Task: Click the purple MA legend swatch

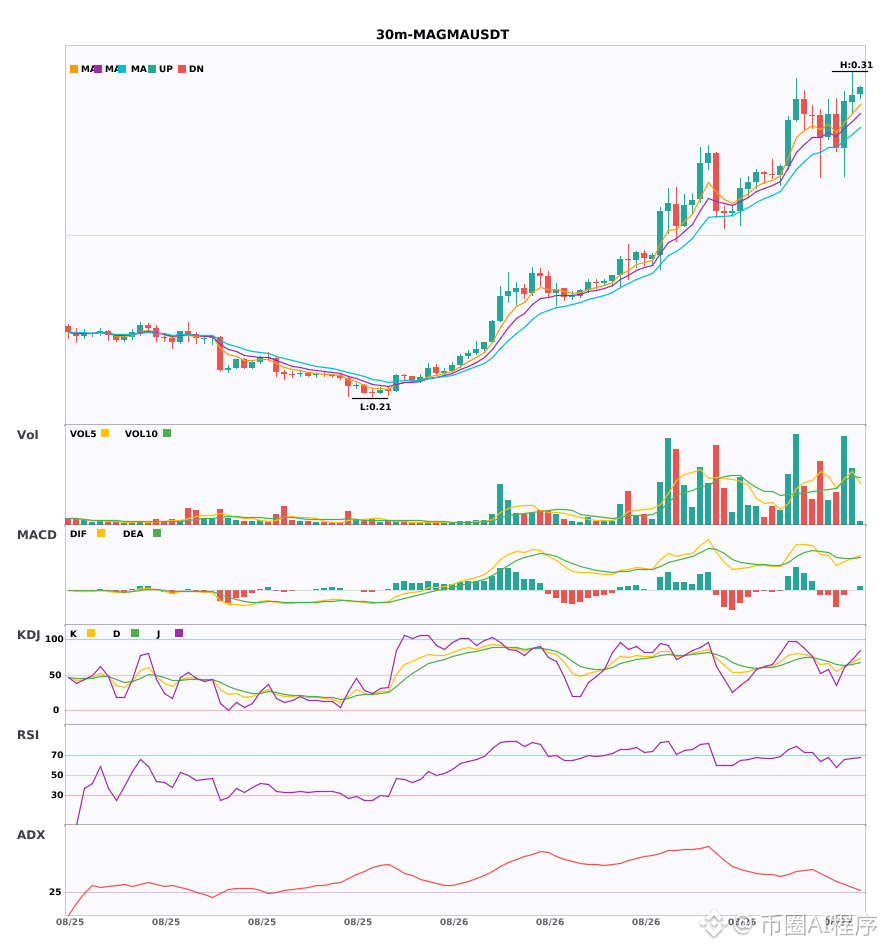Action: [x=98, y=69]
